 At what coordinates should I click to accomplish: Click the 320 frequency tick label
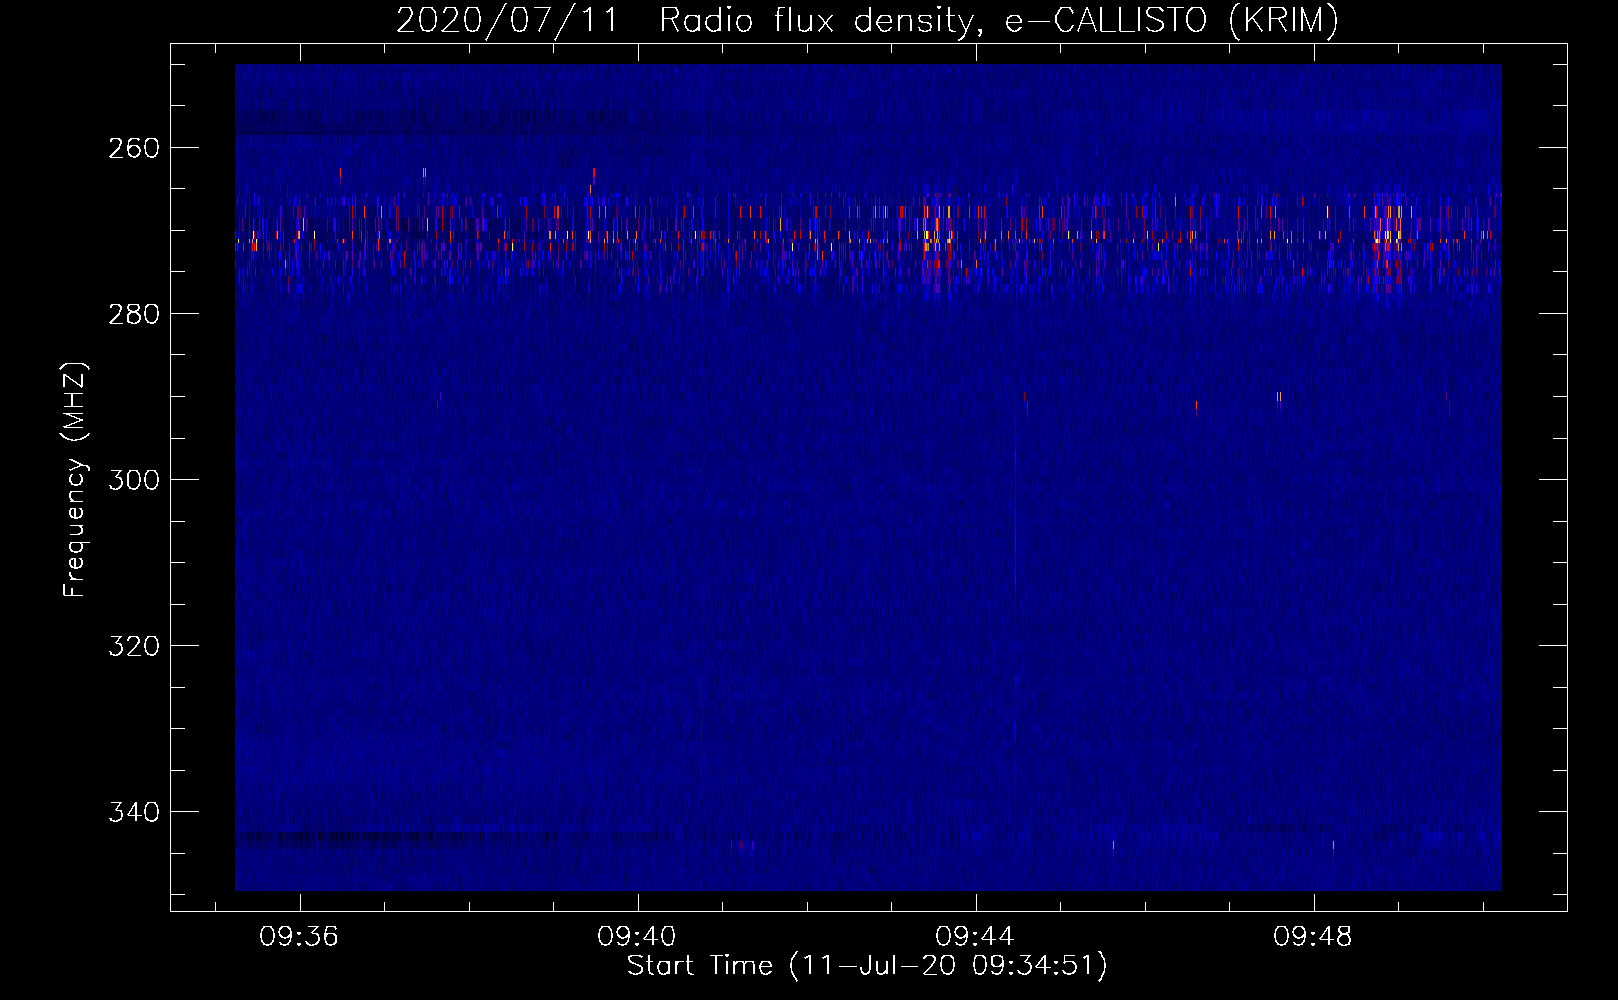[134, 646]
